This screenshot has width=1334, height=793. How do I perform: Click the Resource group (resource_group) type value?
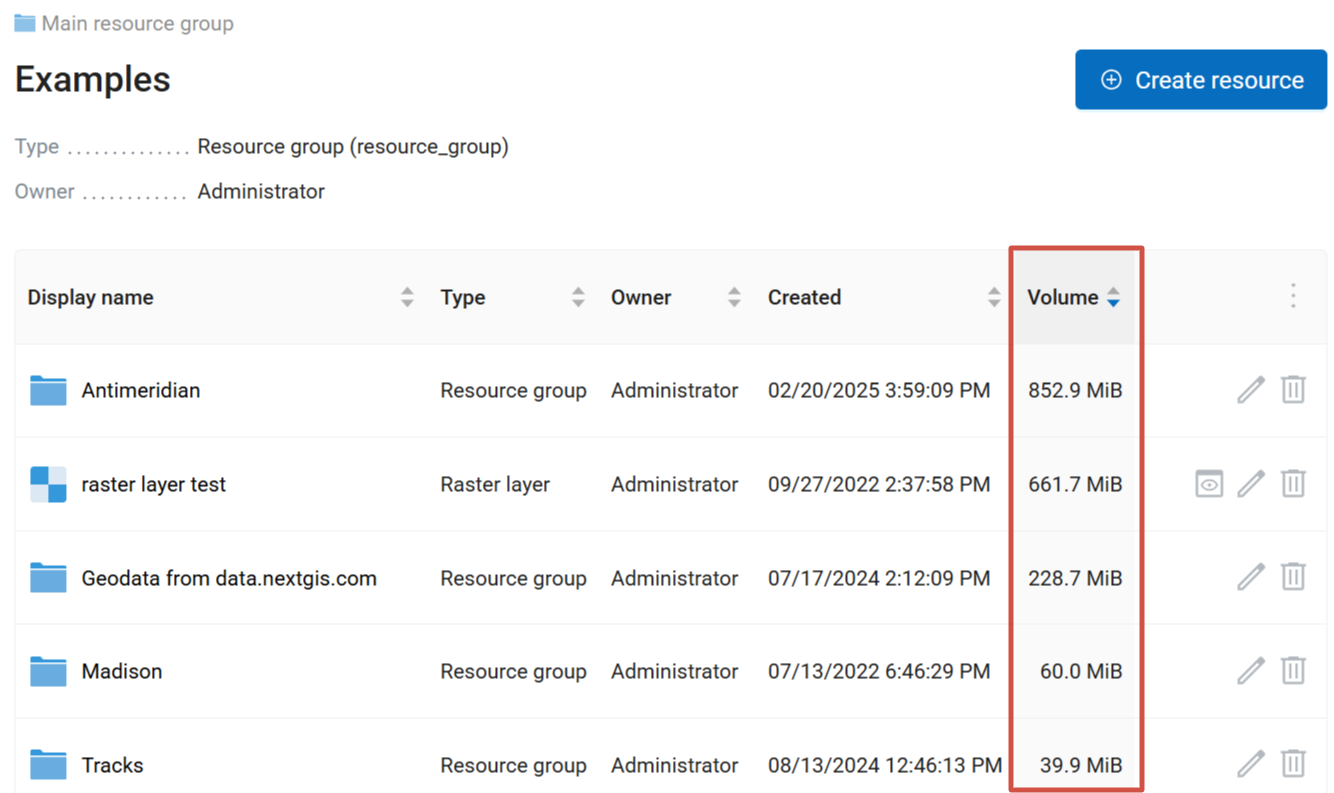click(353, 147)
